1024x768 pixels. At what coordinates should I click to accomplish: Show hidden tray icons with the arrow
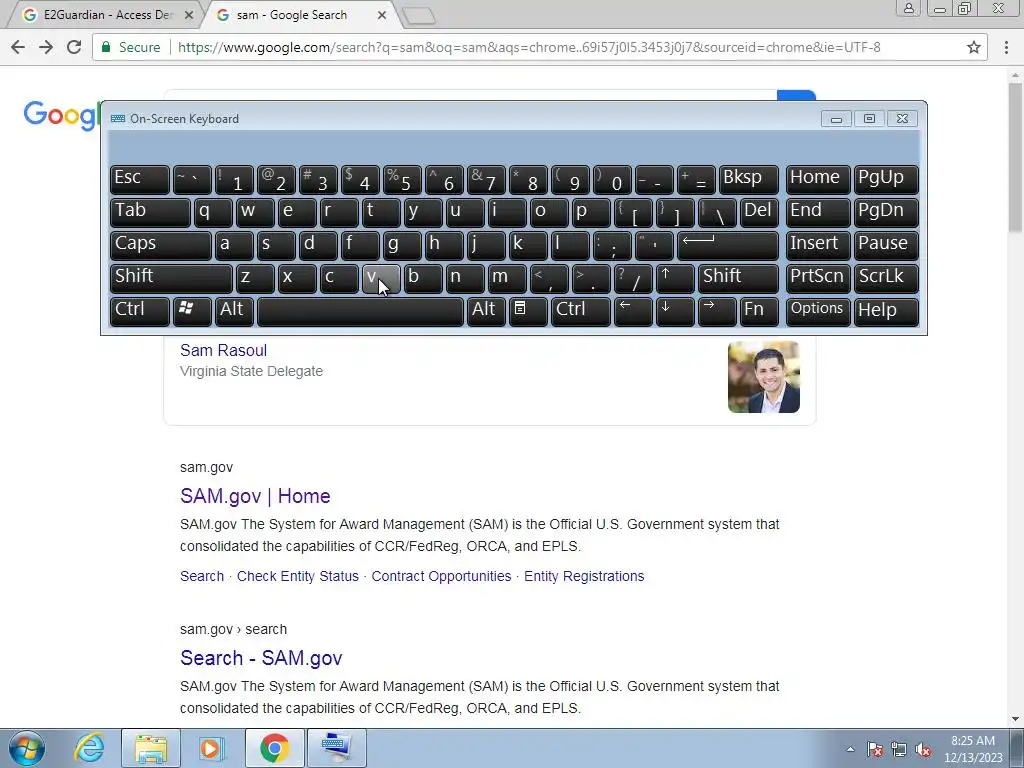850,749
